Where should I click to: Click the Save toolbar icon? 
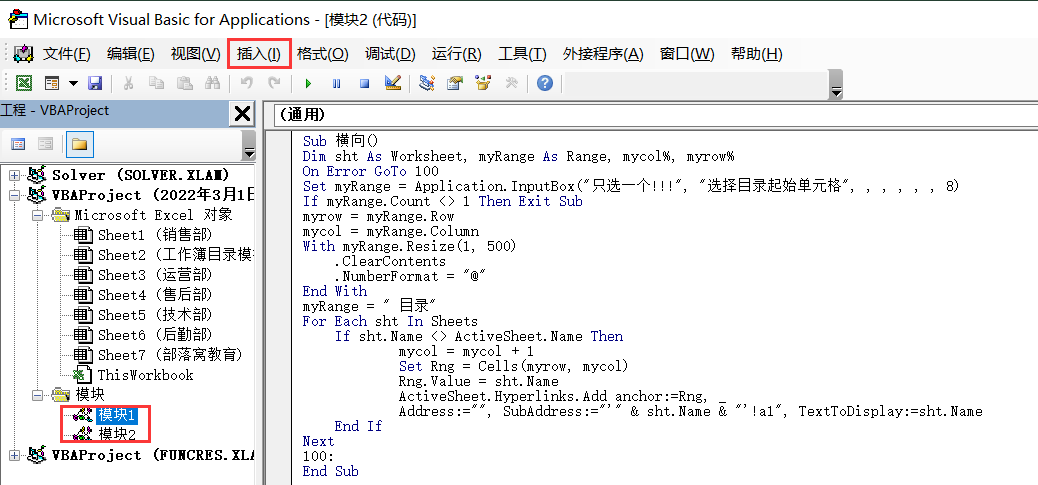95,83
